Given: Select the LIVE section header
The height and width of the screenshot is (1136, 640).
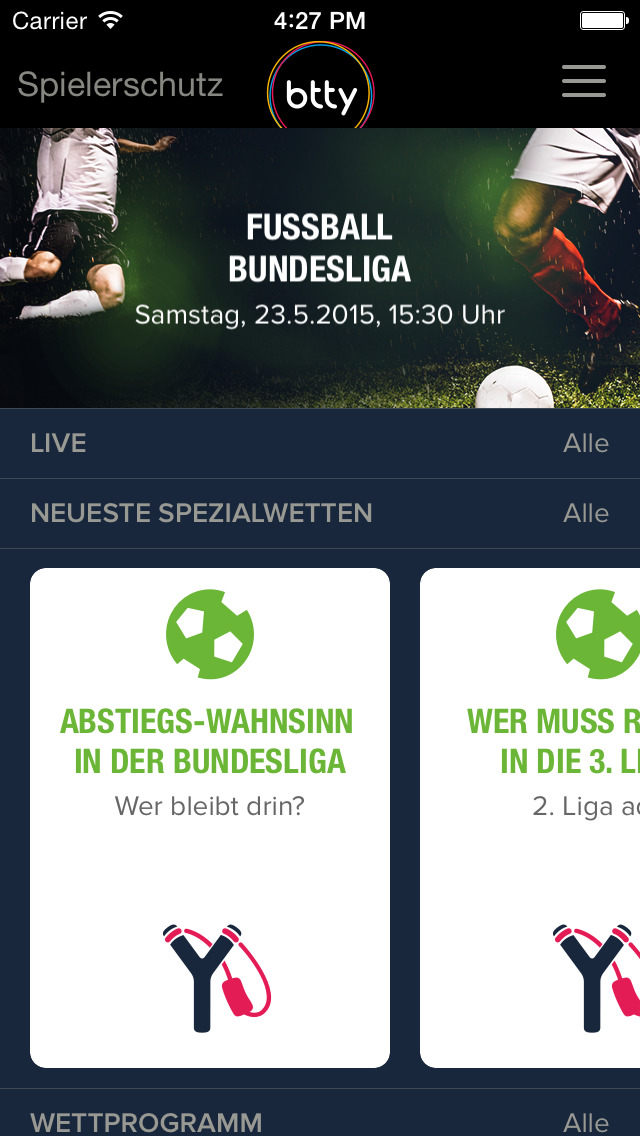Looking at the screenshot, I should 58,443.
